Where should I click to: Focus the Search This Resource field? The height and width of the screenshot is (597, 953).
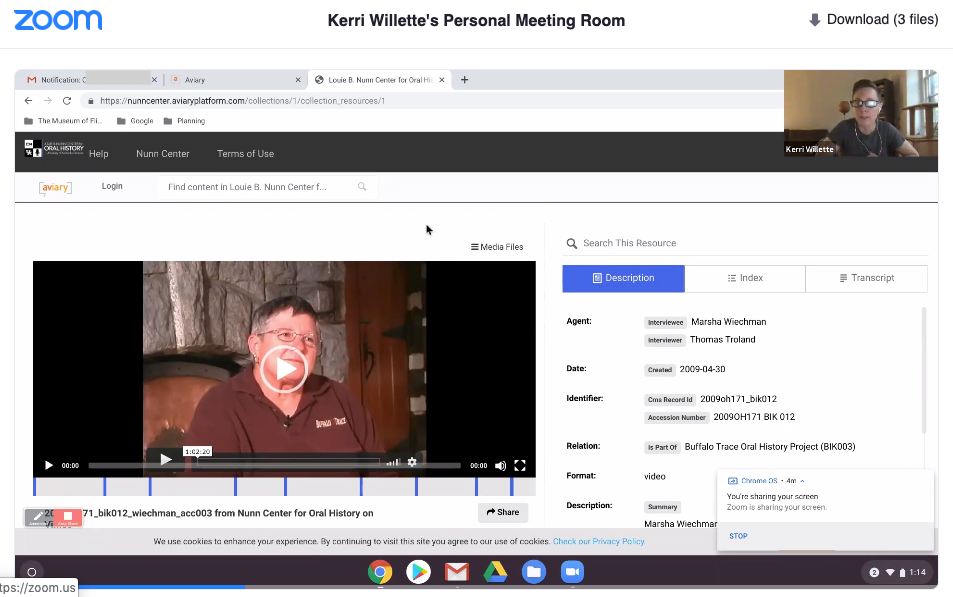[746, 243]
